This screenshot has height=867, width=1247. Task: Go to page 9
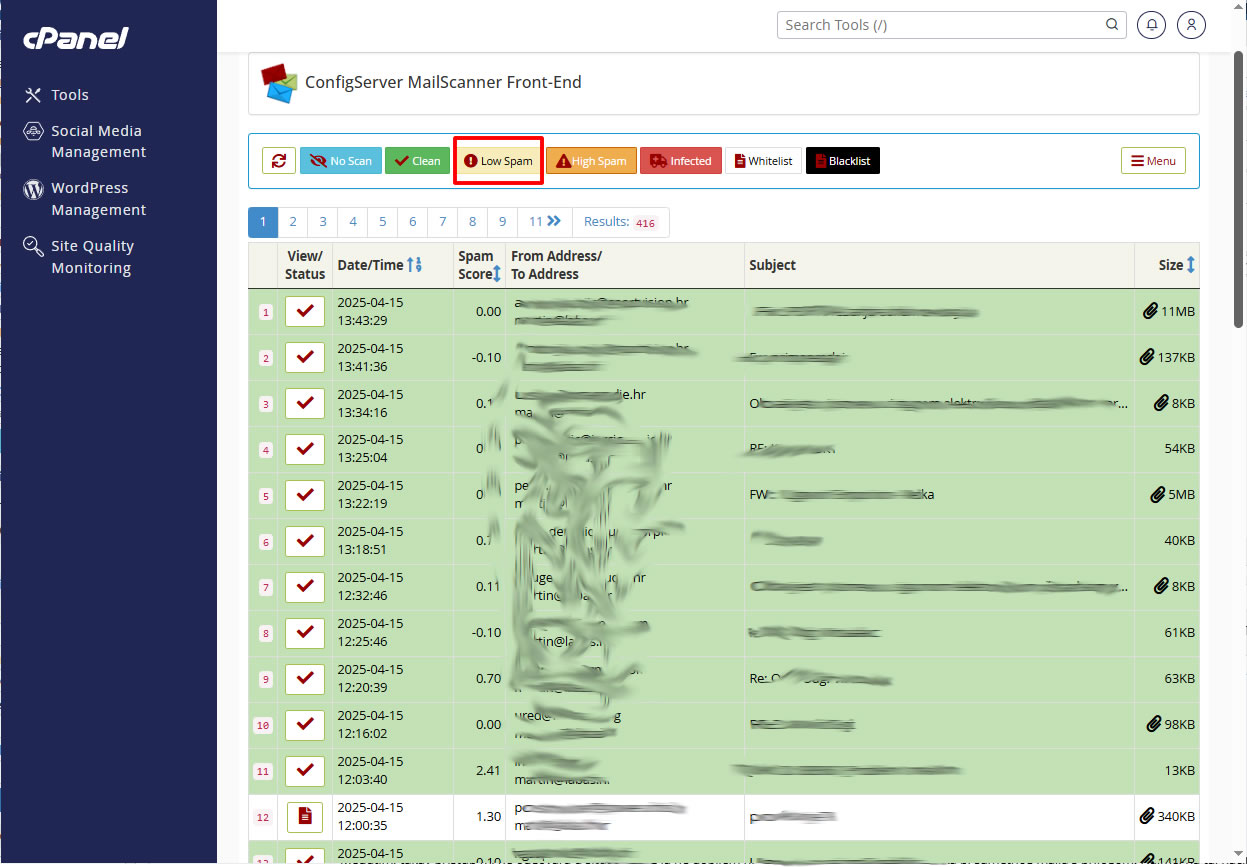tap(503, 222)
